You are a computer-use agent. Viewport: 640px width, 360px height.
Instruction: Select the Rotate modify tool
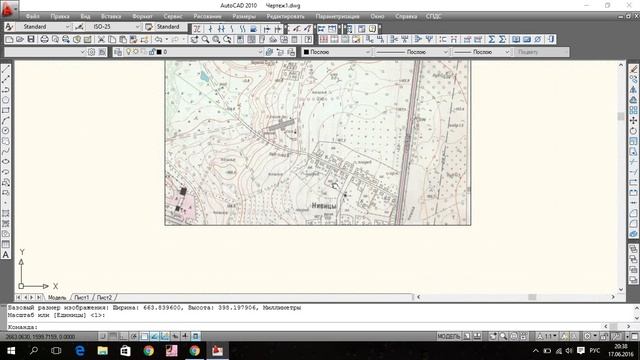[633, 131]
